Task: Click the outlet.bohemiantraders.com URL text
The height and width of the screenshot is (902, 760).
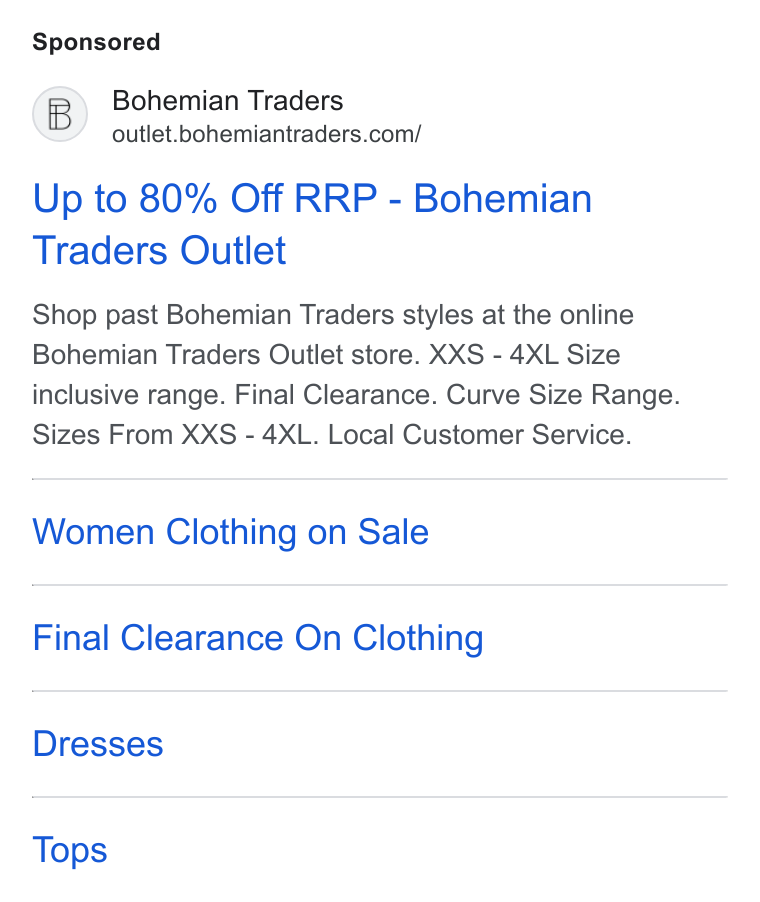Action: point(266,134)
